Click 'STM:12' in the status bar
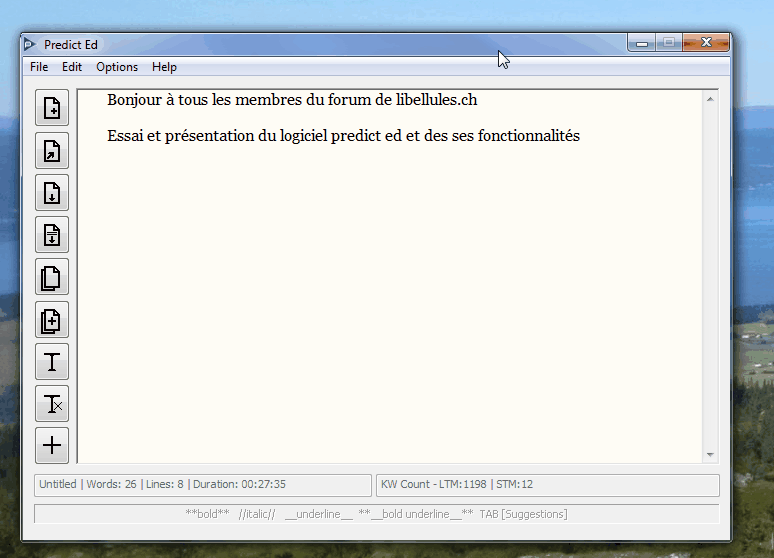Screen dimensions: 774x558 click(x=515, y=484)
